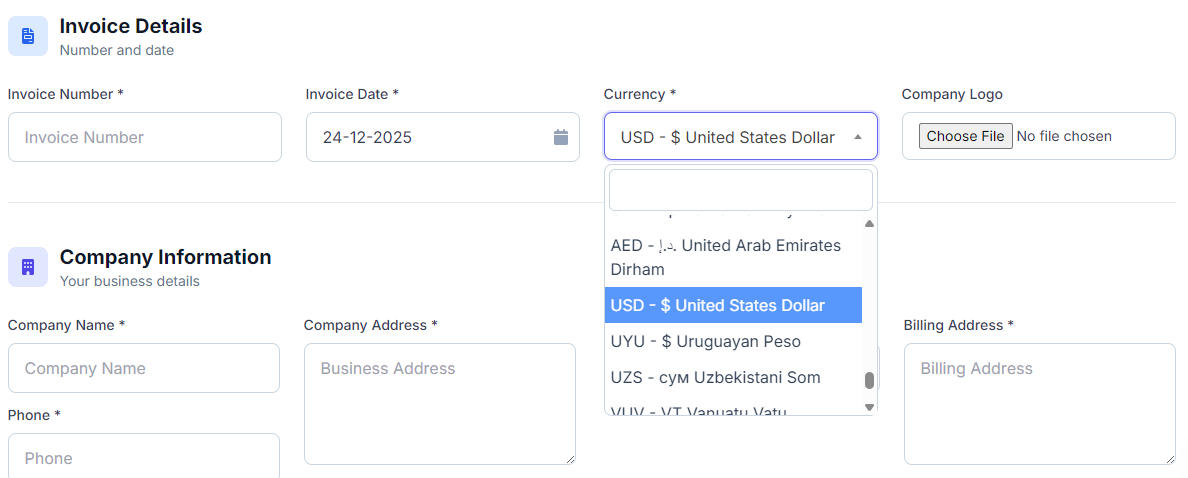This screenshot has width=1188, height=478.
Task: Focus the Company Name field
Action: pos(143,368)
